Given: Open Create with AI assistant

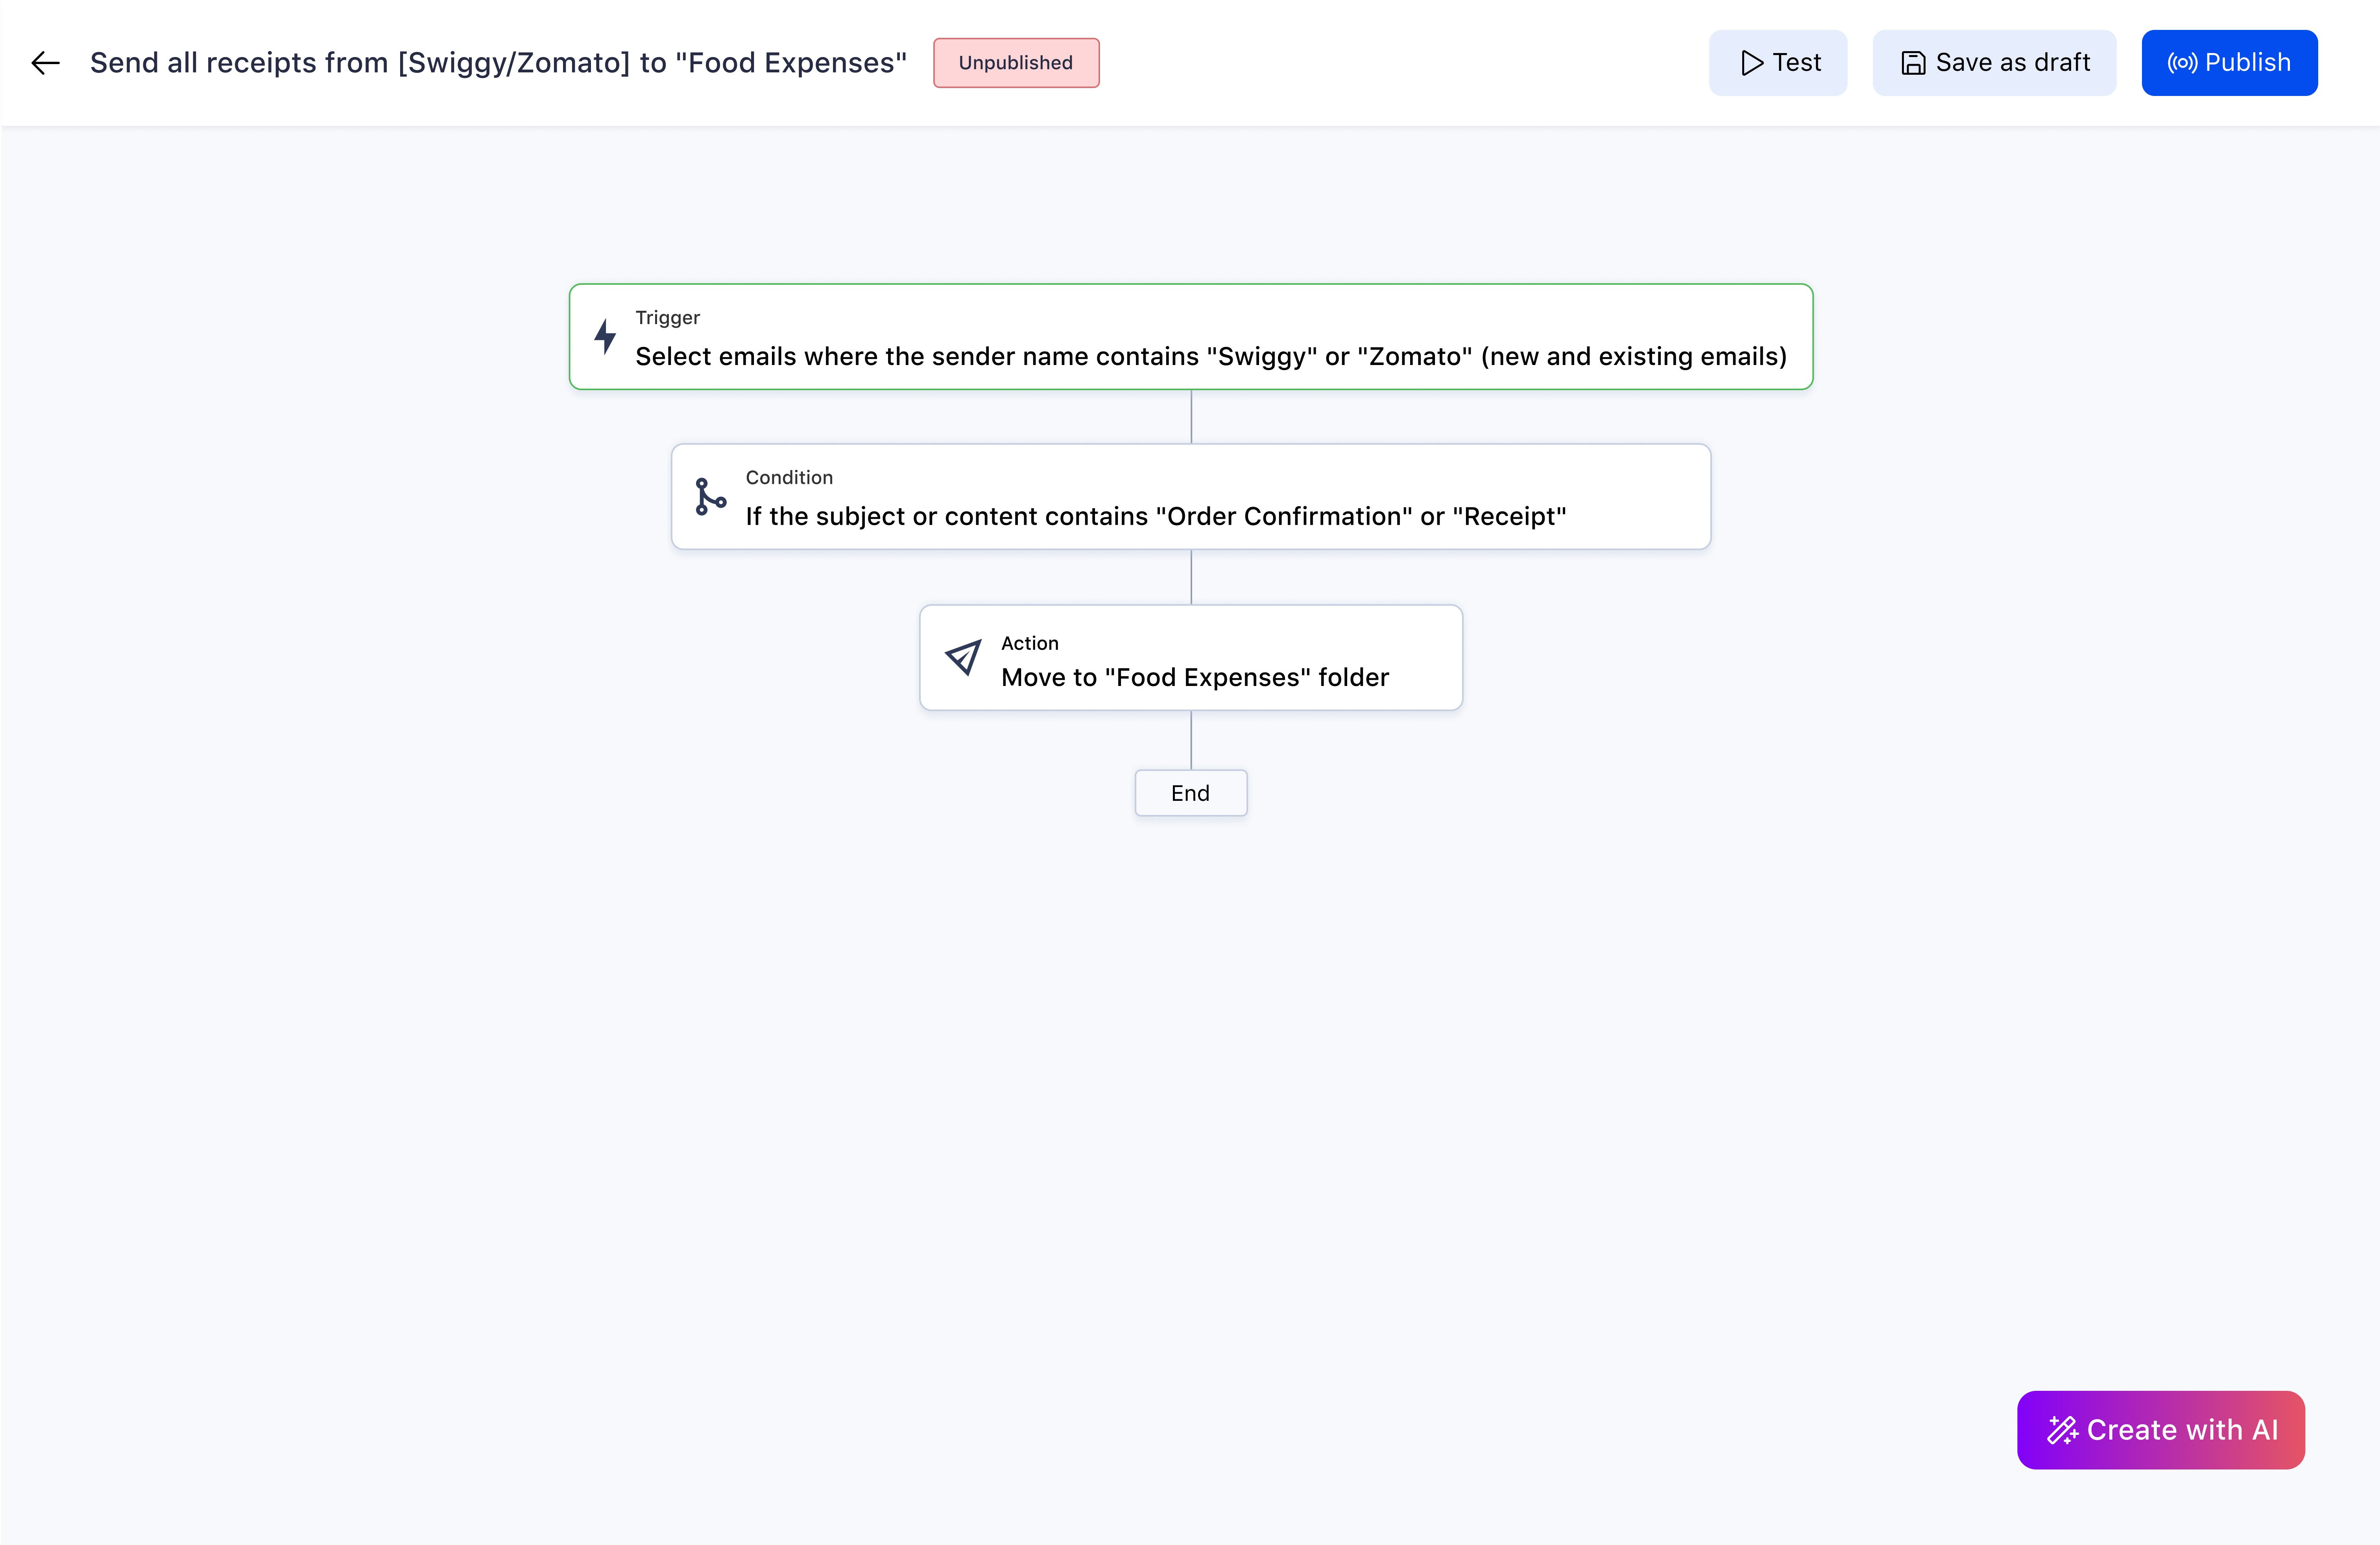Looking at the screenshot, I should tap(2160, 1430).
